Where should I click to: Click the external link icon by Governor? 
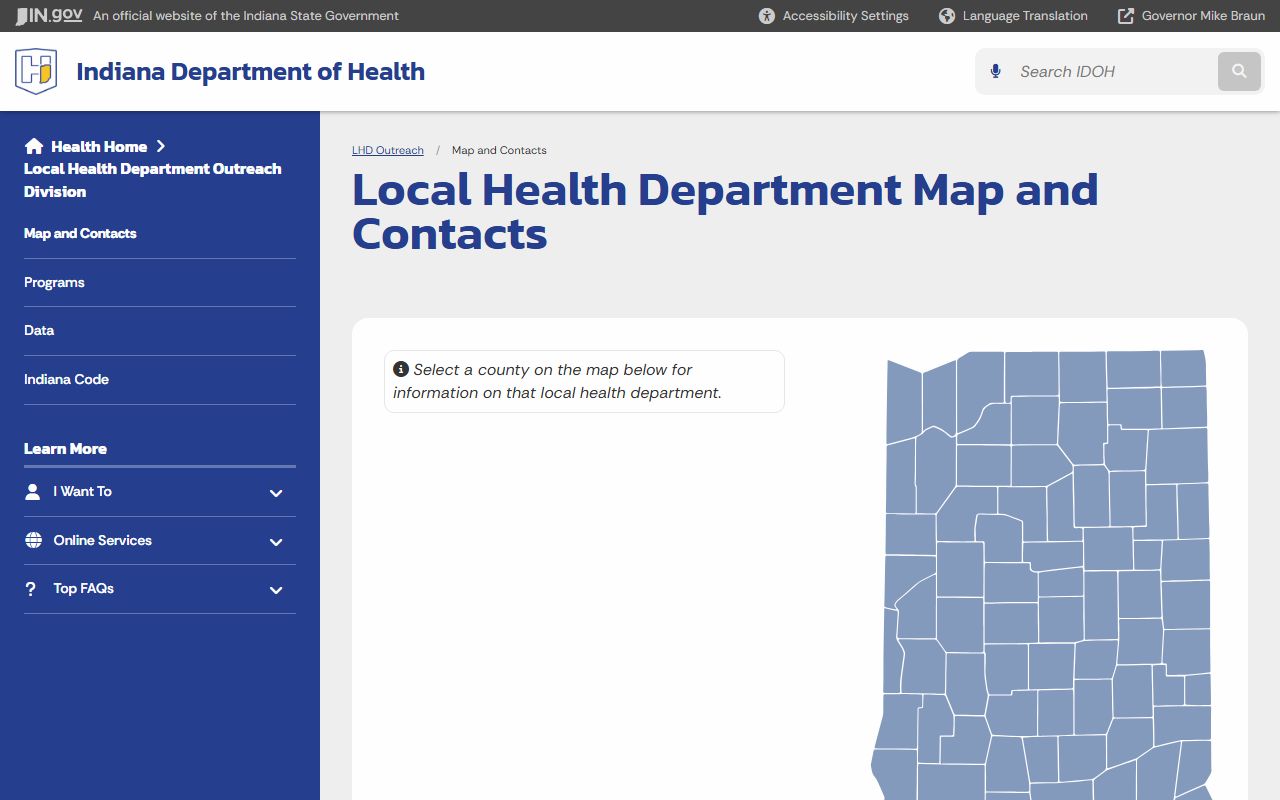(1126, 16)
